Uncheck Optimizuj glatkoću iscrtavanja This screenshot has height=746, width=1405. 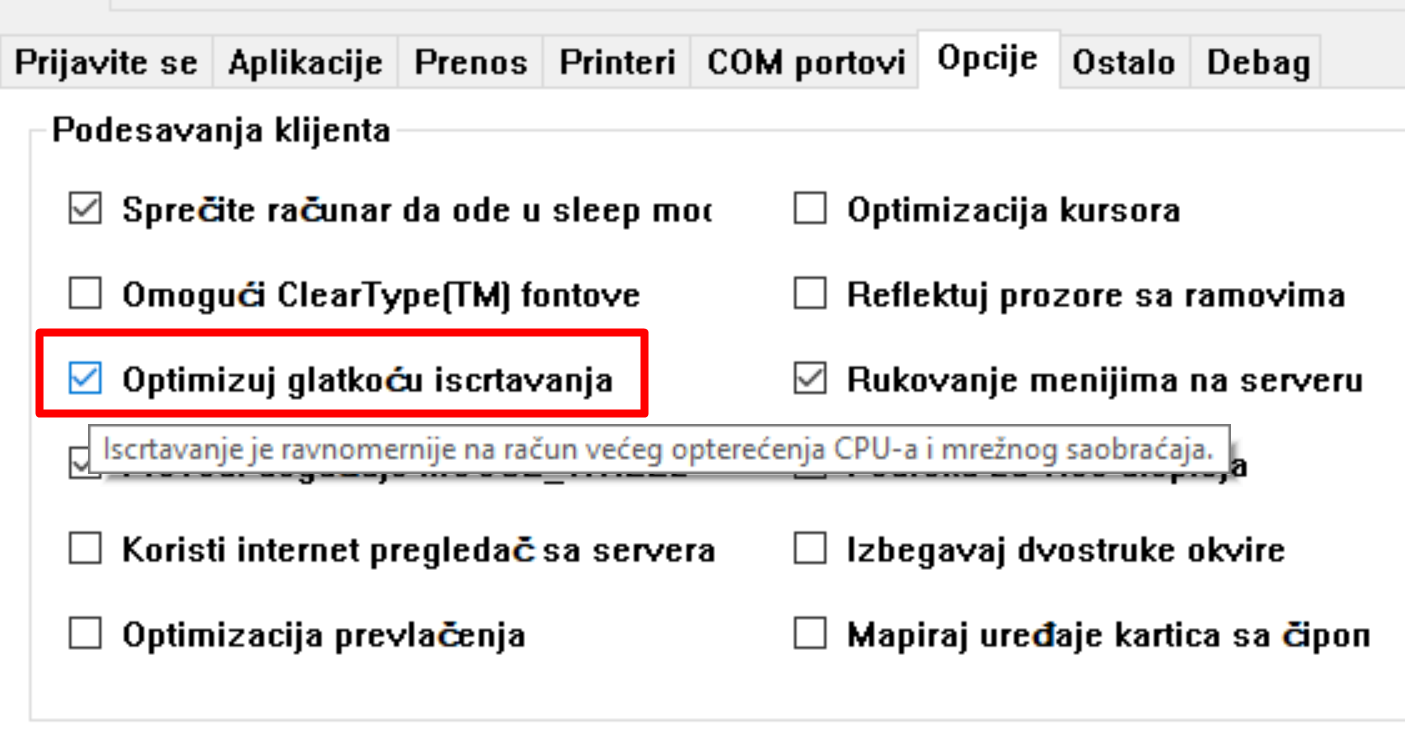click(85, 379)
